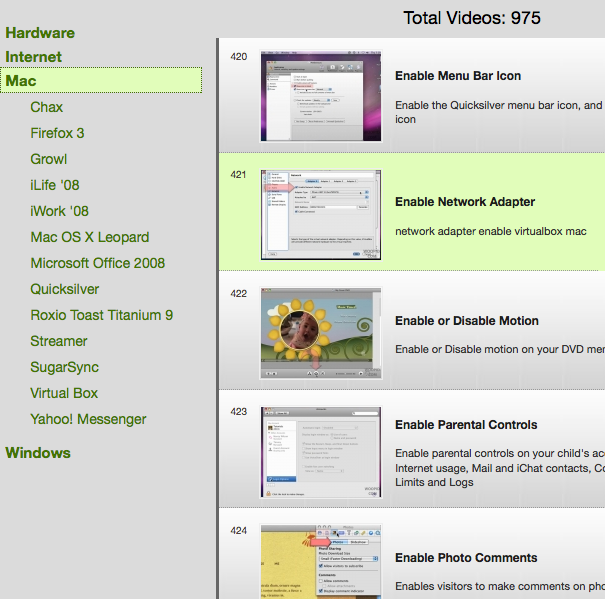This screenshot has height=599, width=605.
Task: Open the Enable or Disable Motion title
Action: (467, 320)
